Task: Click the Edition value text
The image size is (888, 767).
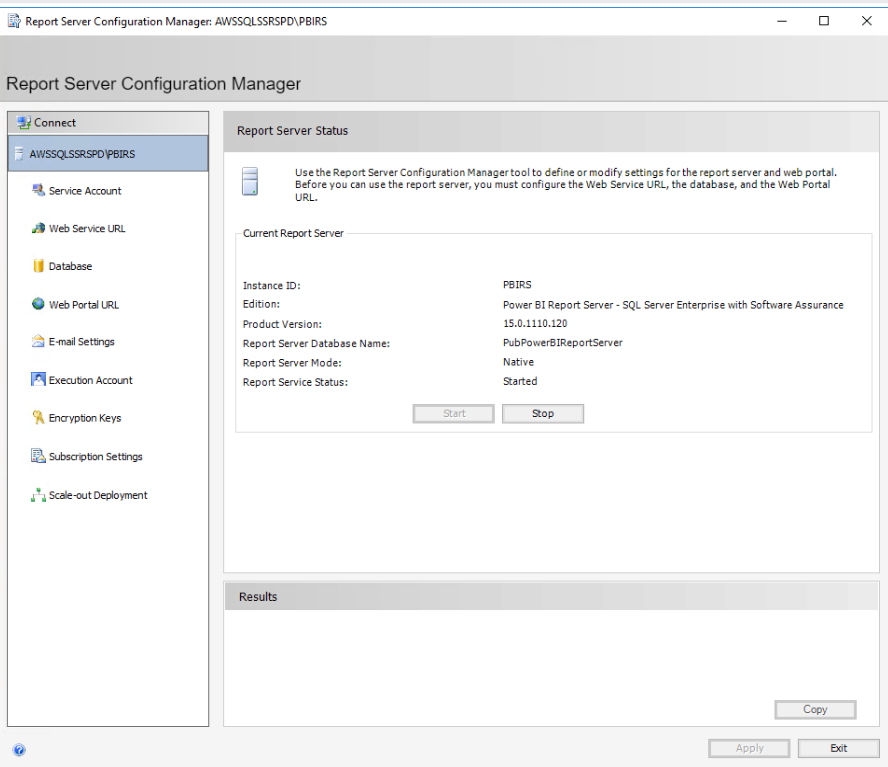Action: click(673, 305)
